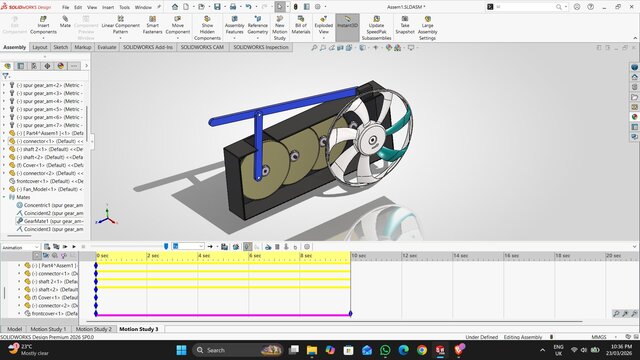The image size is (640, 360).
Task: Open Reference Geometry tool
Action: pos(258,25)
